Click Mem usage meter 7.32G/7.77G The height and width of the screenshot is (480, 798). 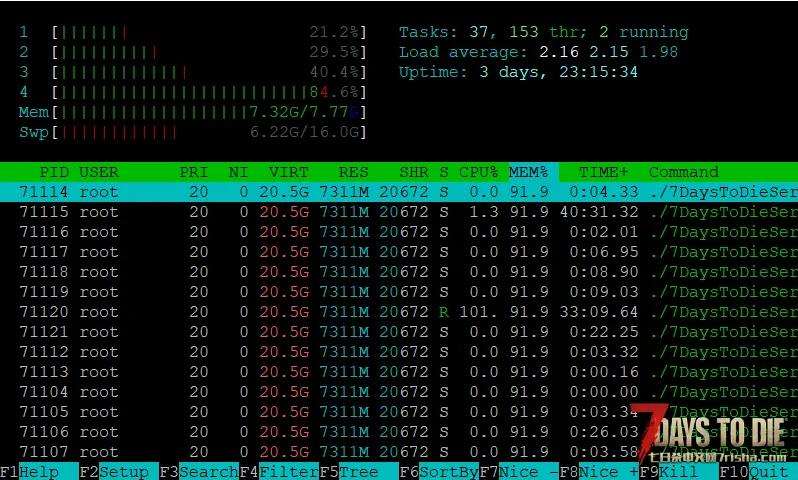(x=193, y=112)
